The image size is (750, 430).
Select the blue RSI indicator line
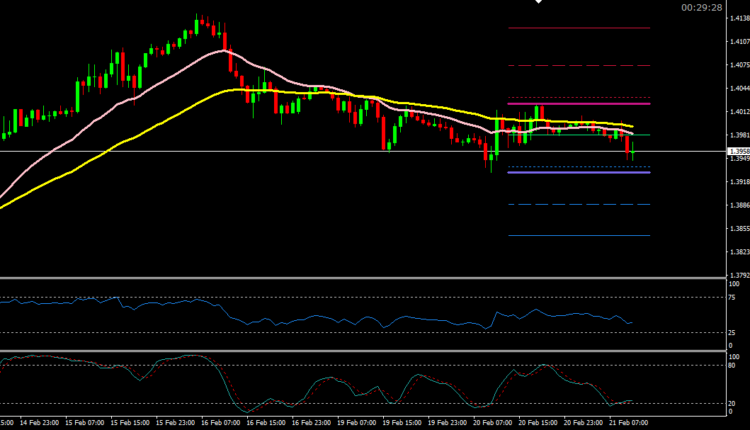(300, 320)
